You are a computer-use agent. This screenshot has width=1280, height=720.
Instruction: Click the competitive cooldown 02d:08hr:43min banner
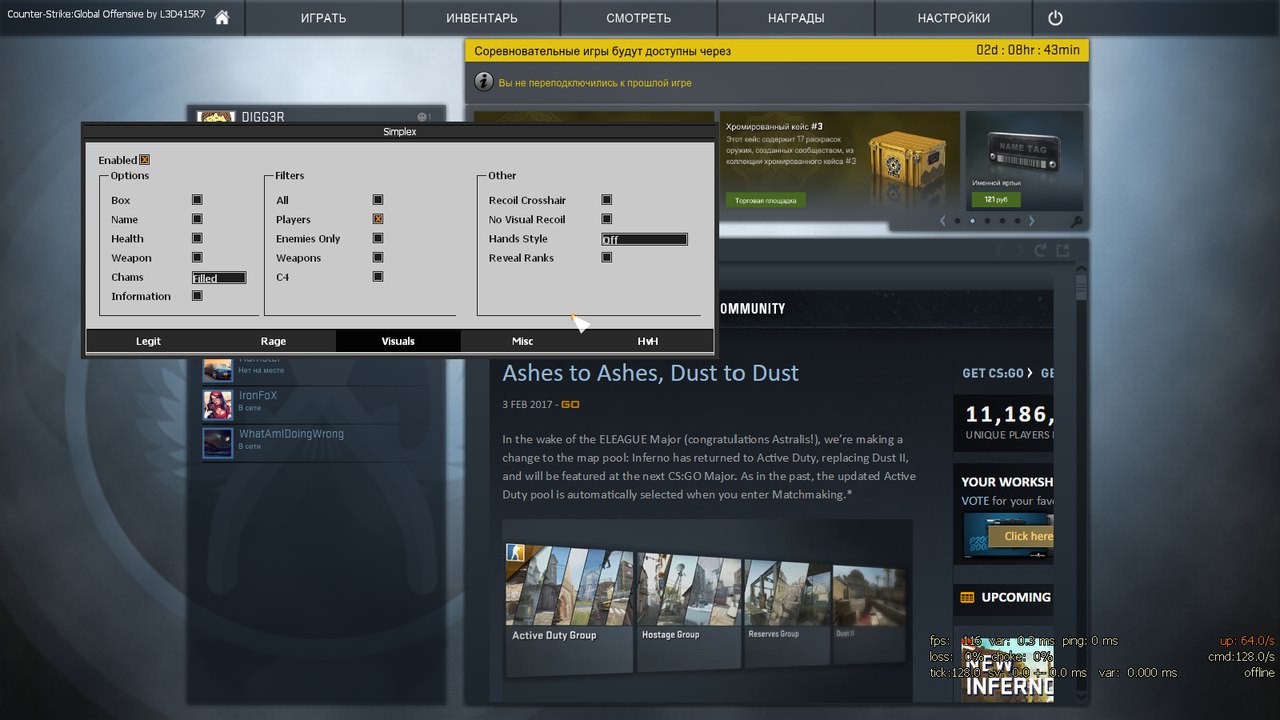tap(776, 50)
